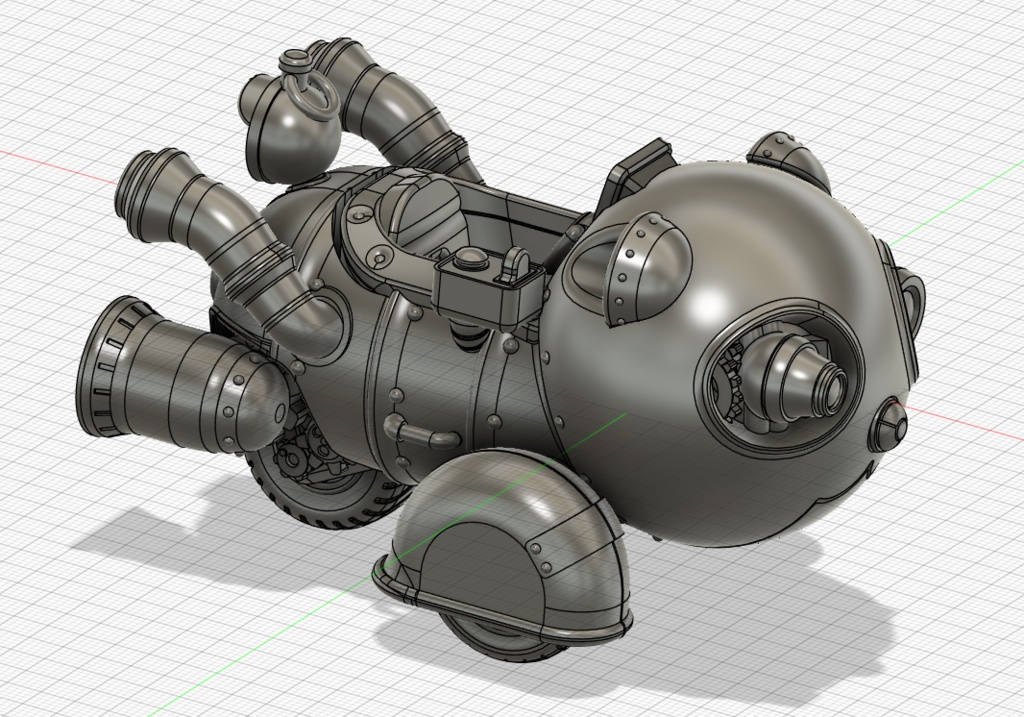This screenshot has width=1024, height=717.
Task: Click the small round port on the sphere
Action: tap(888, 425)
